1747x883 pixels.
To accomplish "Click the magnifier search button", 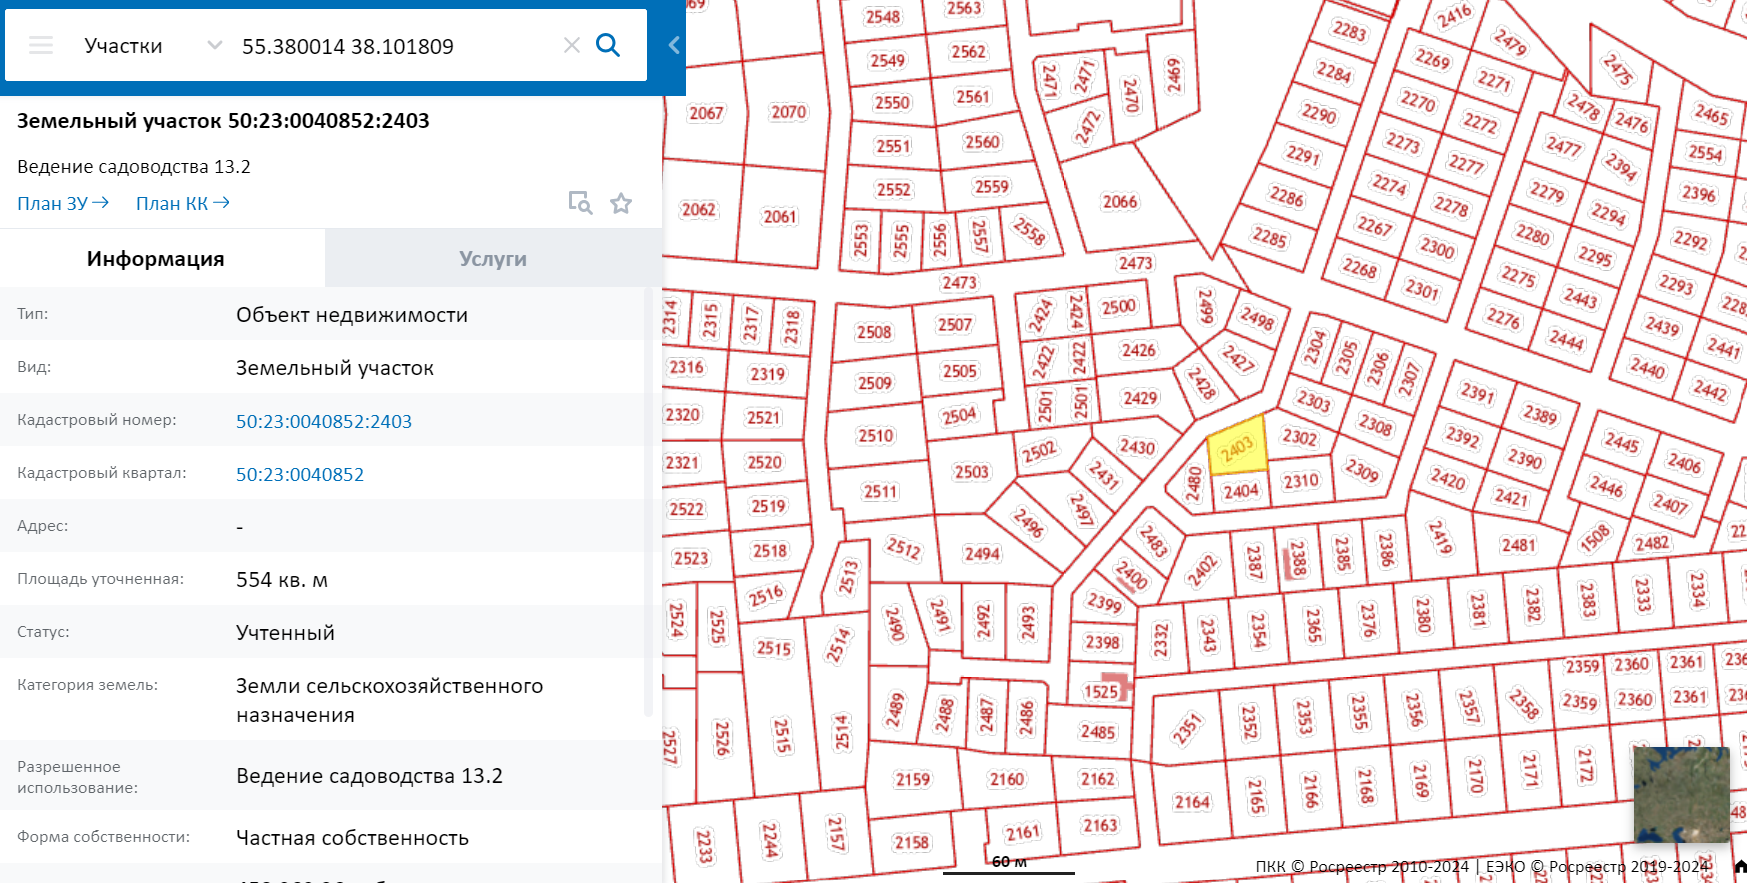I will click(608, 45).
